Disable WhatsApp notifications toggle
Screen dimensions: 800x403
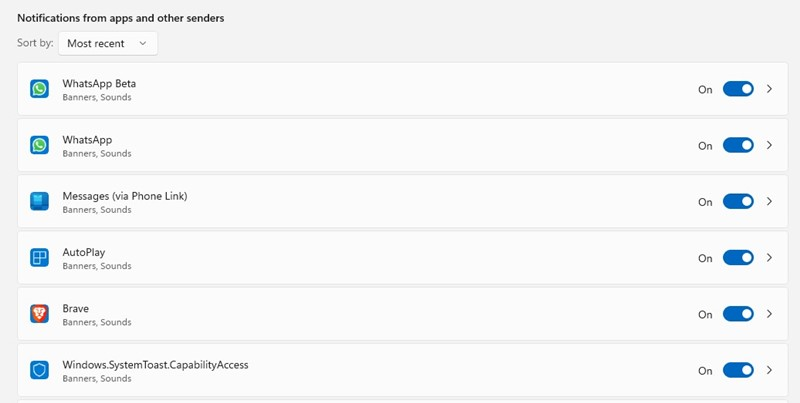(738, 145)
